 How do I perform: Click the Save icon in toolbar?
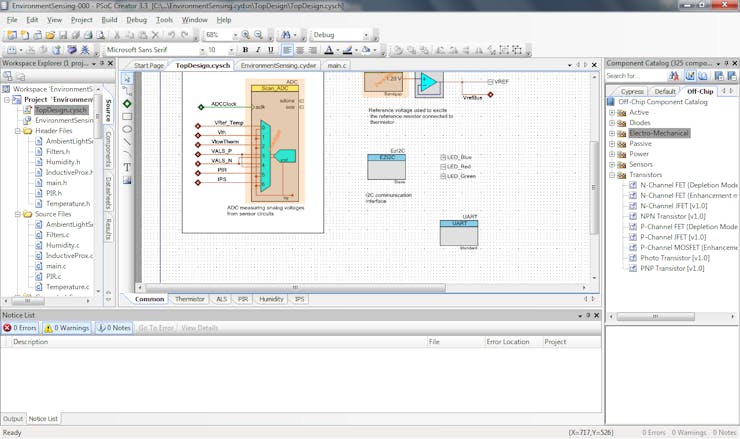click(63, 35)
